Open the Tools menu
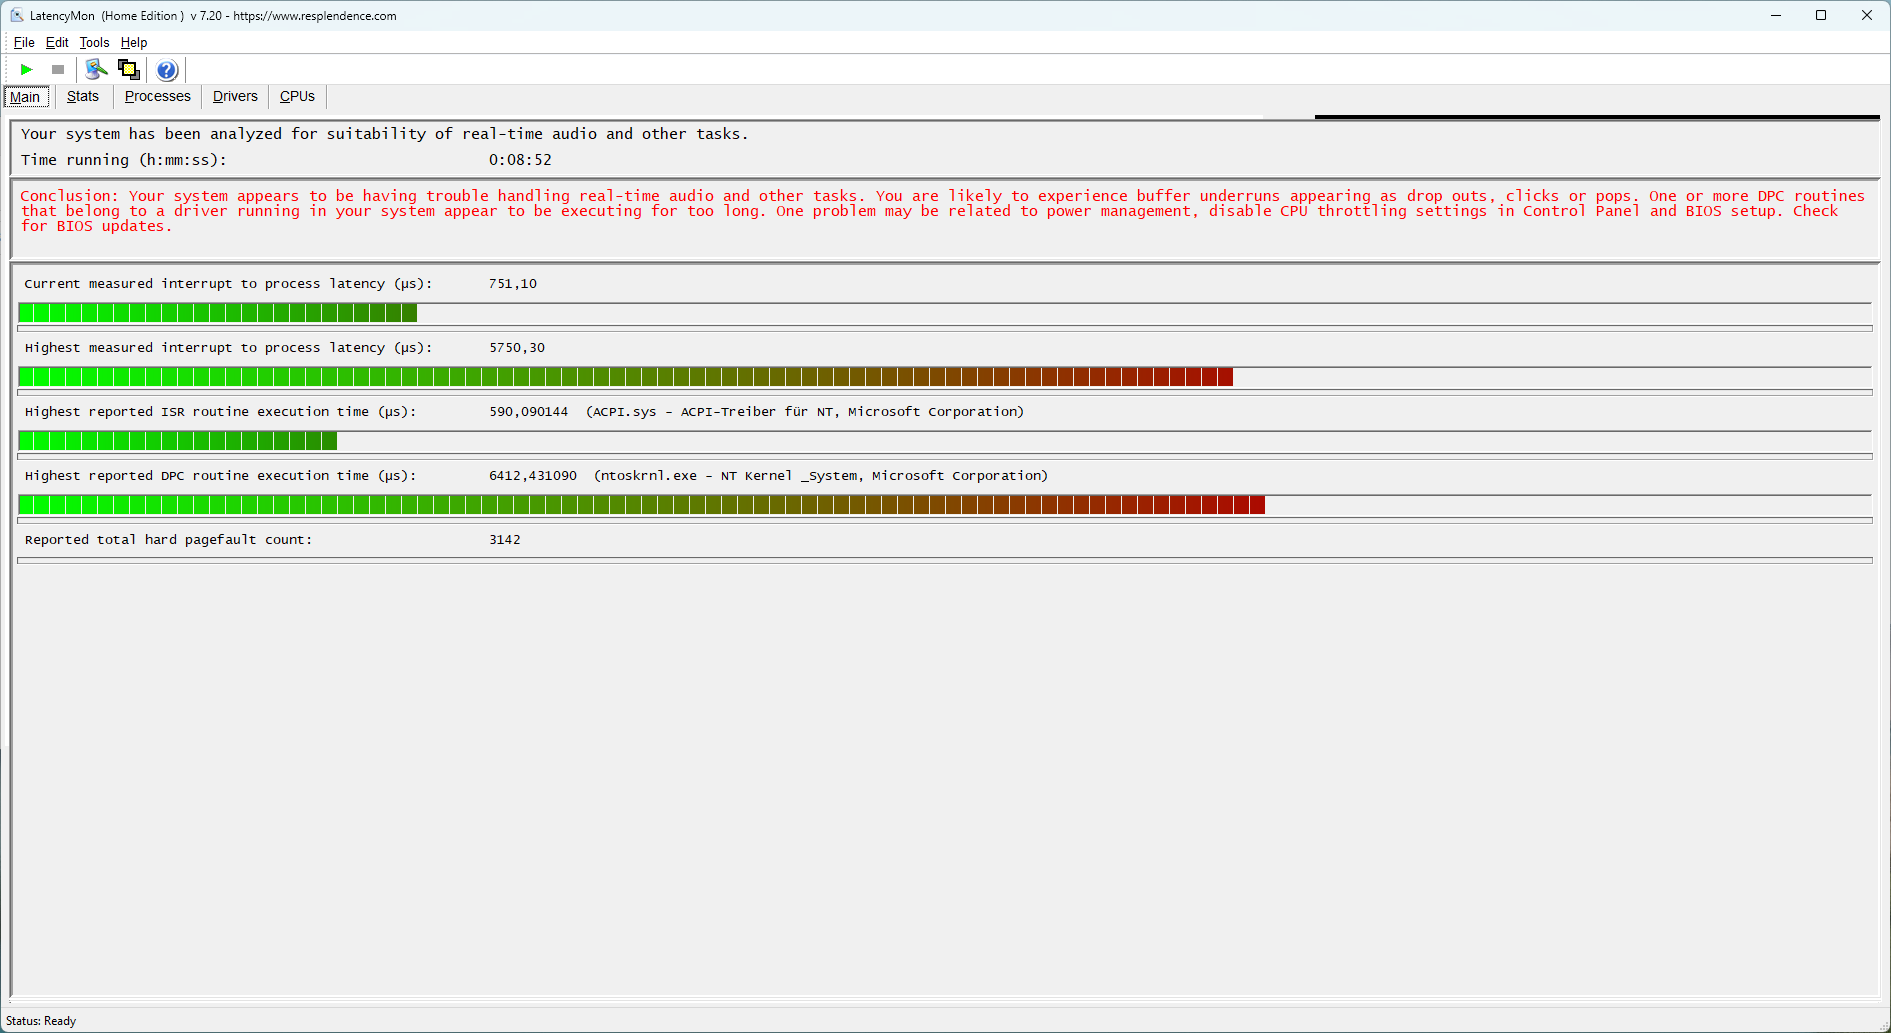The width and height of the screenshot is (1891, 1033). 94,43
